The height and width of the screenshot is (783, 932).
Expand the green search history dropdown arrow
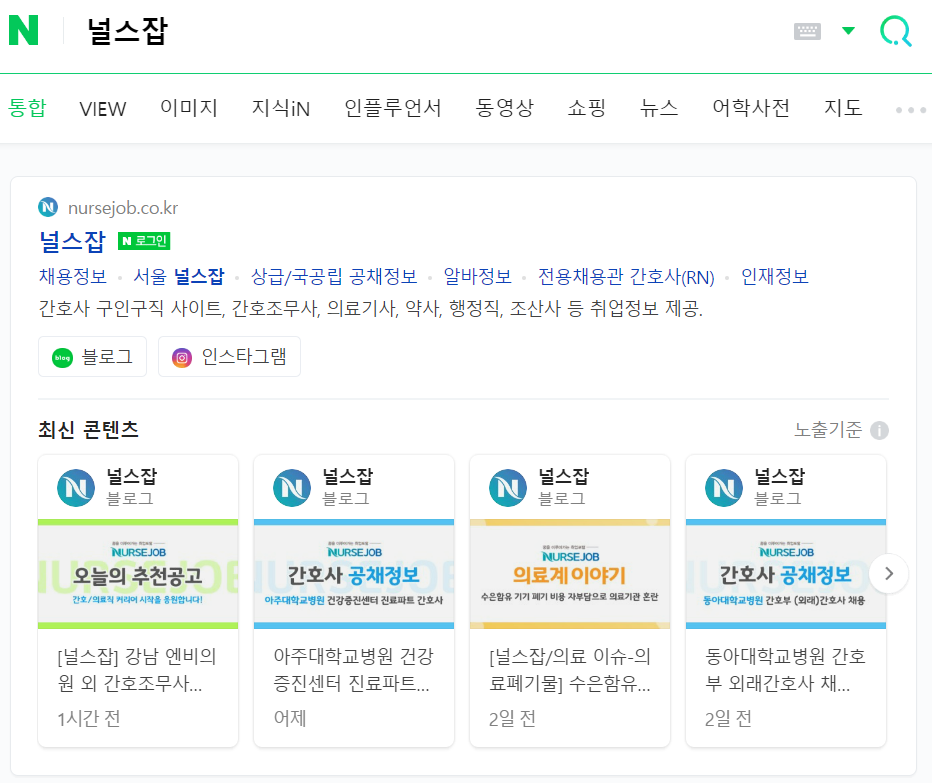(849, 30)
